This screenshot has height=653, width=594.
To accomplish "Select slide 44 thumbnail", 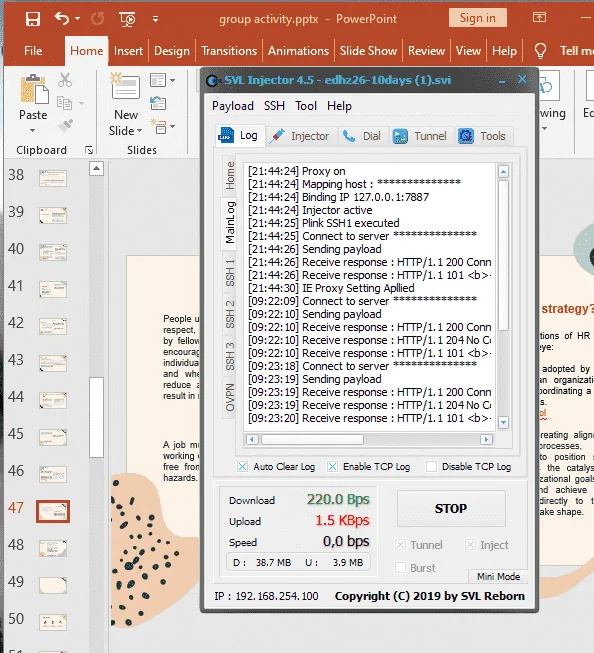I will (x=53, y=400).
